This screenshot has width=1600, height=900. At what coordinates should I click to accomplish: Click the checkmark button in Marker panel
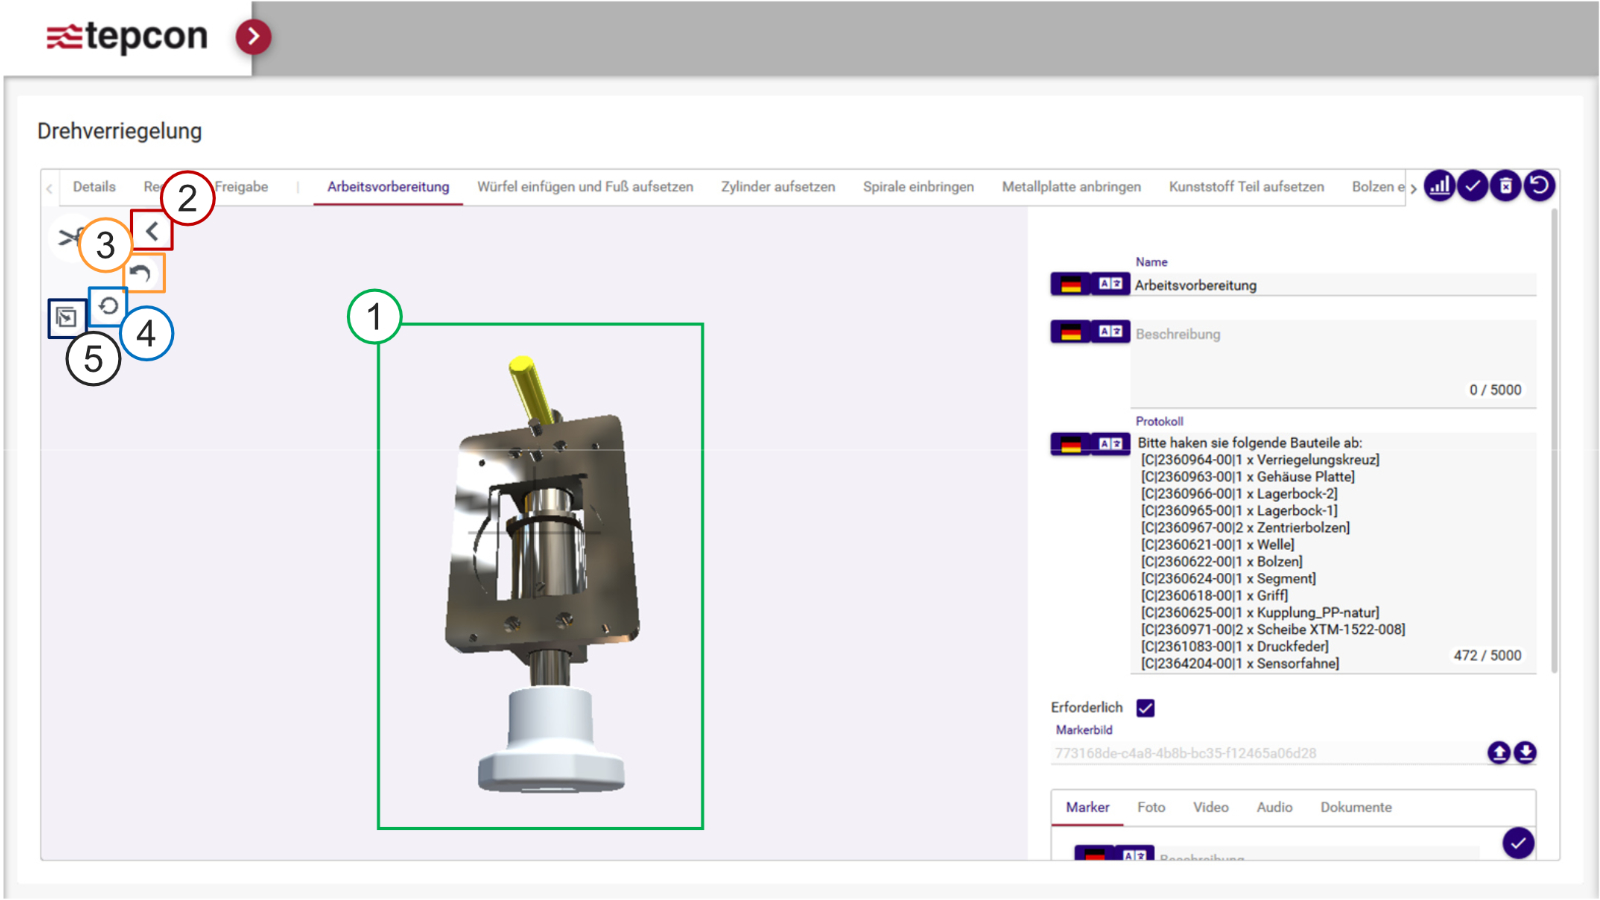[1518, 843]
